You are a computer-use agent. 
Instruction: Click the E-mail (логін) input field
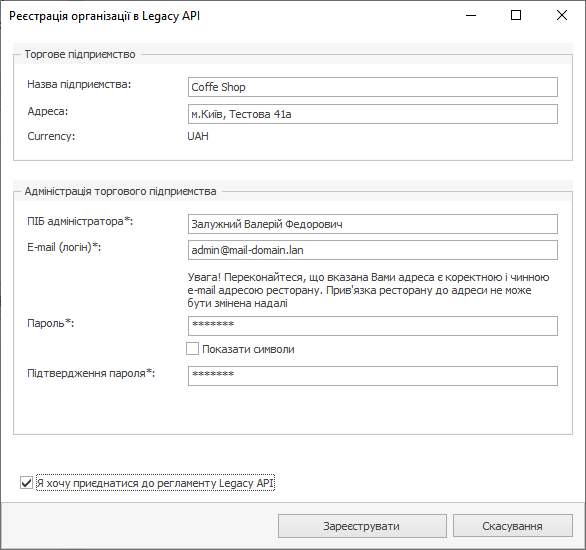tap(373, 250)
